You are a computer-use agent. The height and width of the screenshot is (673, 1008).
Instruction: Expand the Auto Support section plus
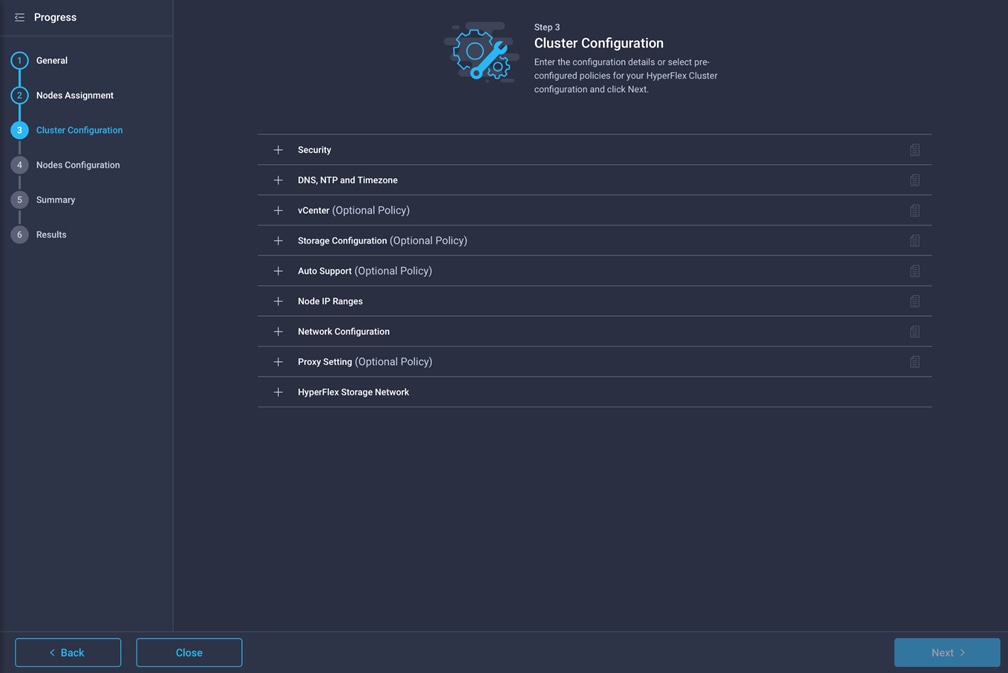(x=278, y=271)
